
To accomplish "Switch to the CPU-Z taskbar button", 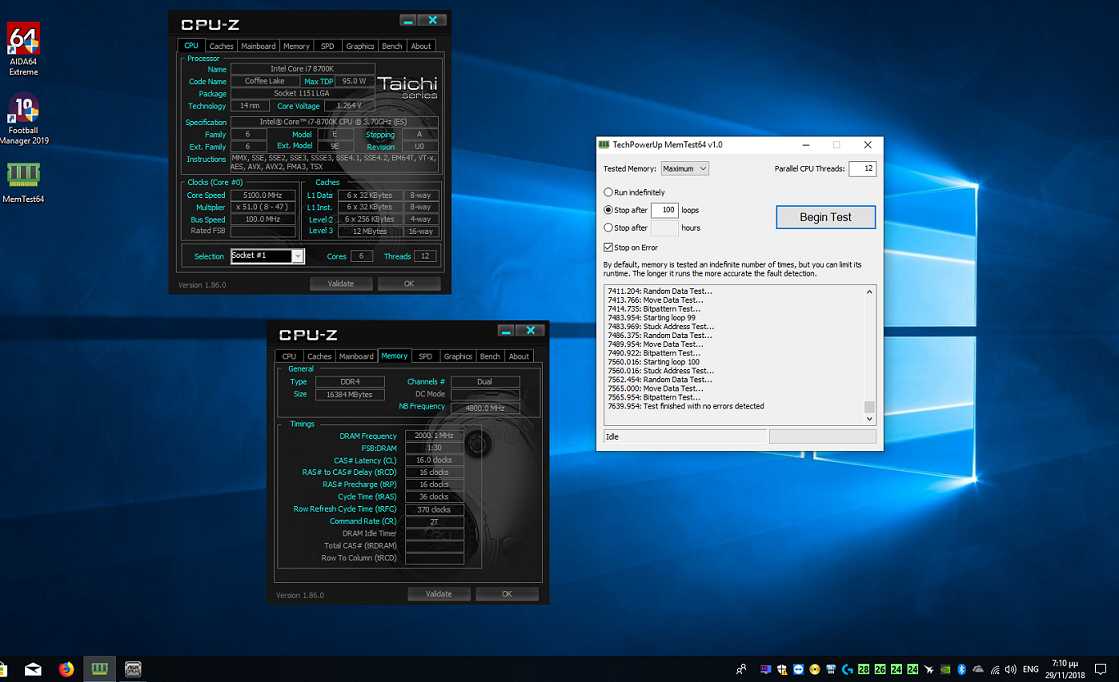I will (133, 669).
